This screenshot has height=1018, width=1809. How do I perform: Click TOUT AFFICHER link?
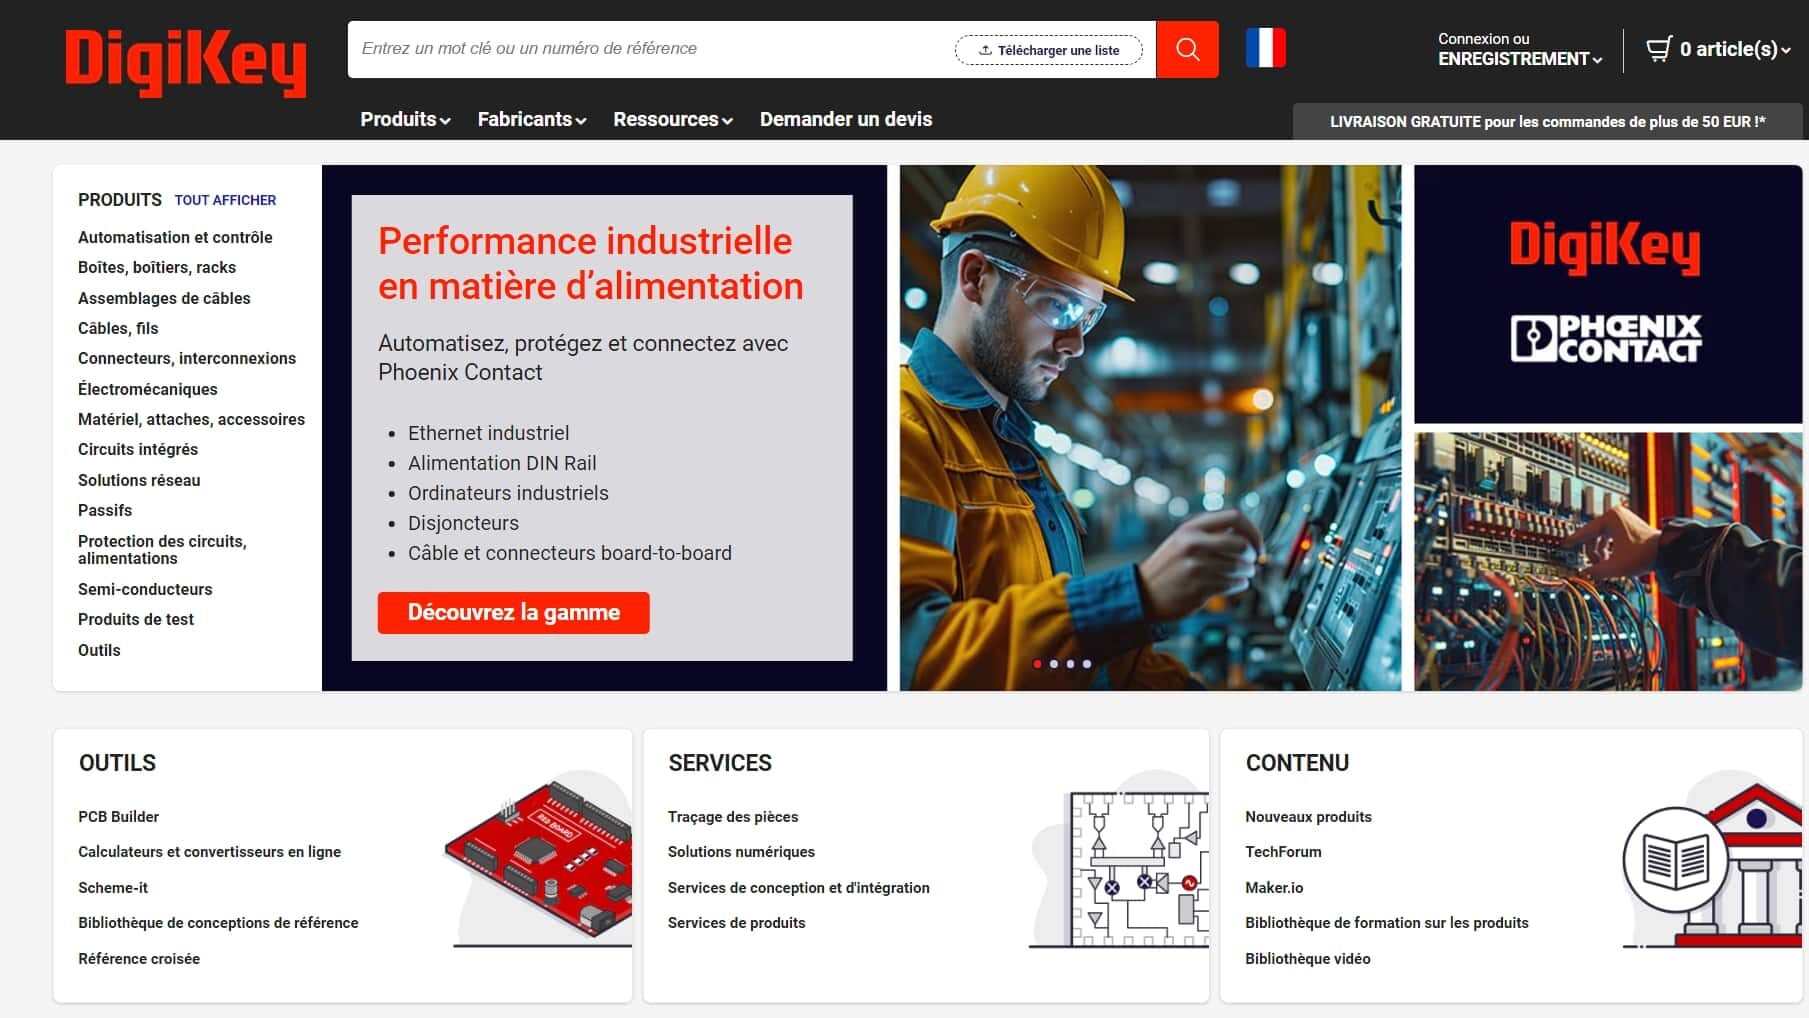coord(225,200)
